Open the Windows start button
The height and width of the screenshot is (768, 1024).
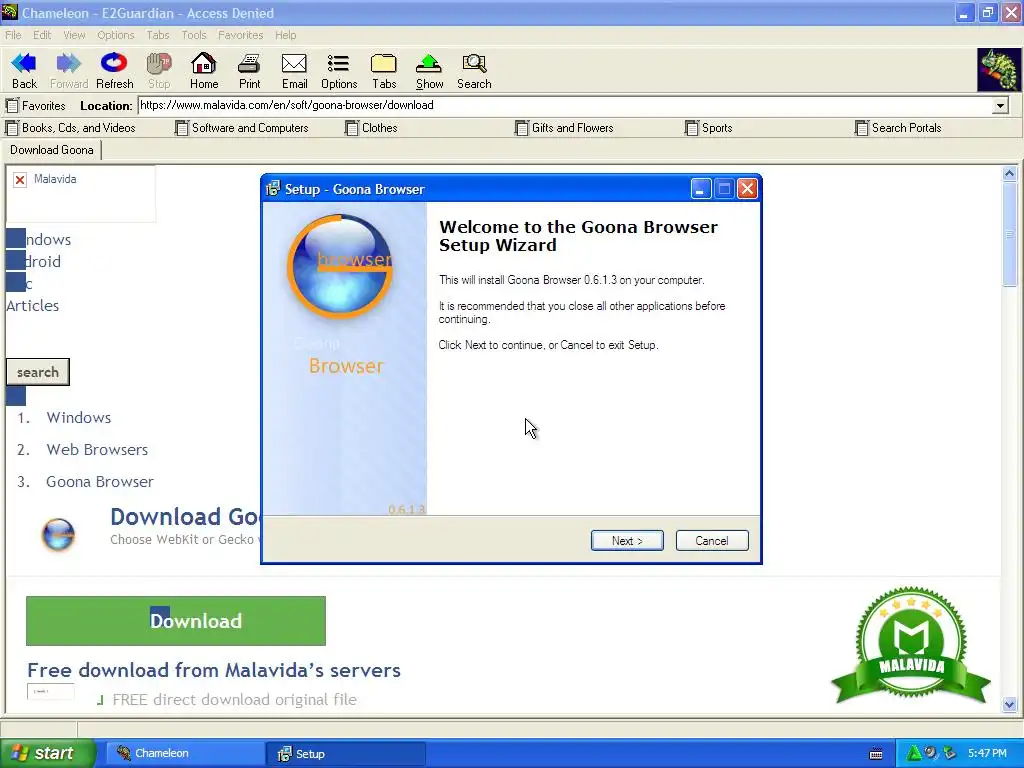tap(47, 754)
